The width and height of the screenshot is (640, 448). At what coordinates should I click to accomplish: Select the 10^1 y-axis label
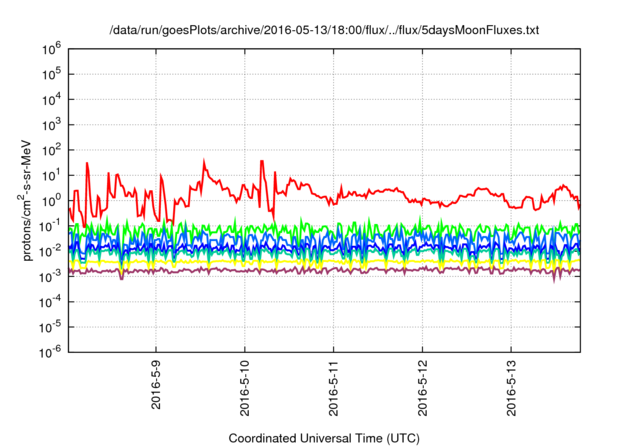point(51,176)
